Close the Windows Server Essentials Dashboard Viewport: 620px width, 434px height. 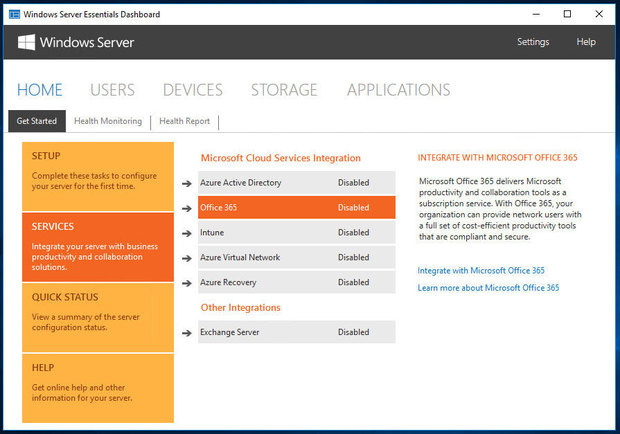pos(599,14)
